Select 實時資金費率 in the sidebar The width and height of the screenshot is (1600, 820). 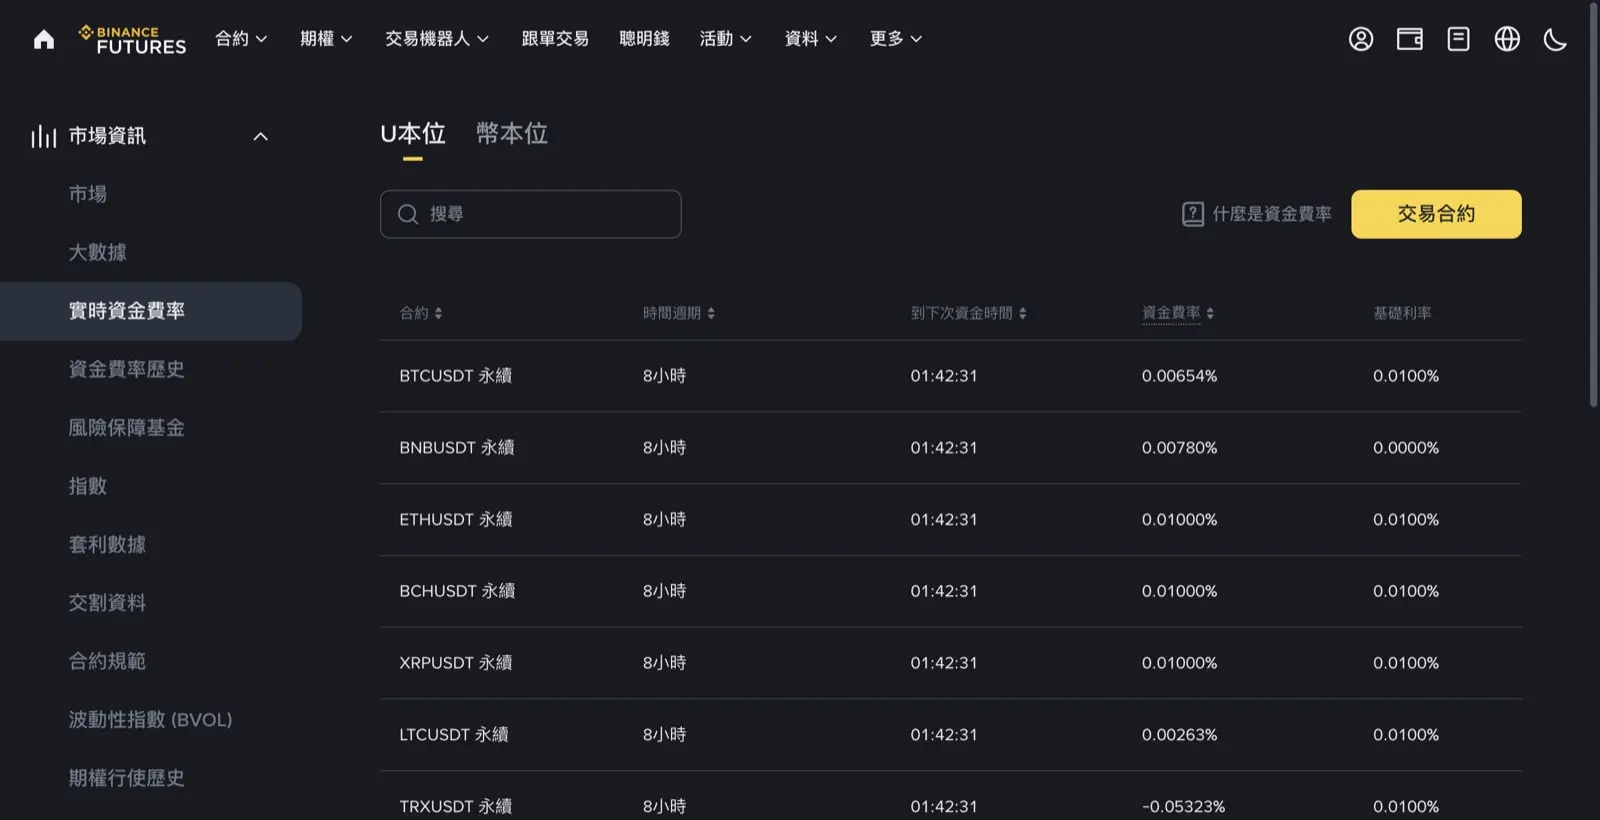(151, 311)
